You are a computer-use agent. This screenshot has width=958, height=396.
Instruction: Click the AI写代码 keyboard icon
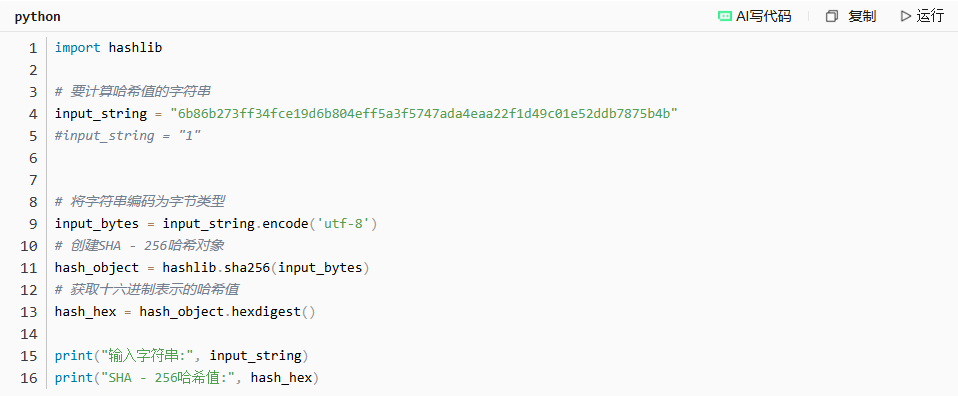[x=725, y=16]
